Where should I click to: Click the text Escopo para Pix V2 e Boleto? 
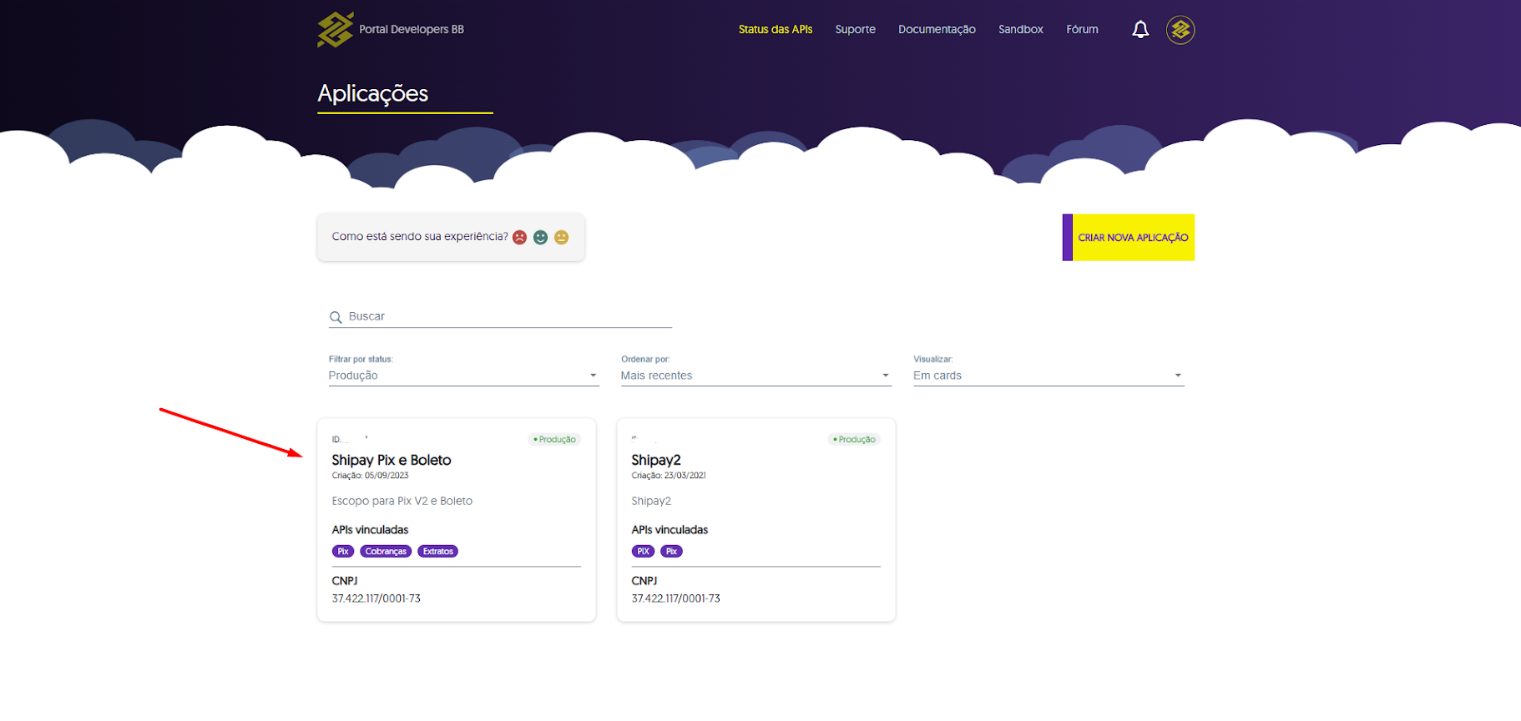pos(402,501)
